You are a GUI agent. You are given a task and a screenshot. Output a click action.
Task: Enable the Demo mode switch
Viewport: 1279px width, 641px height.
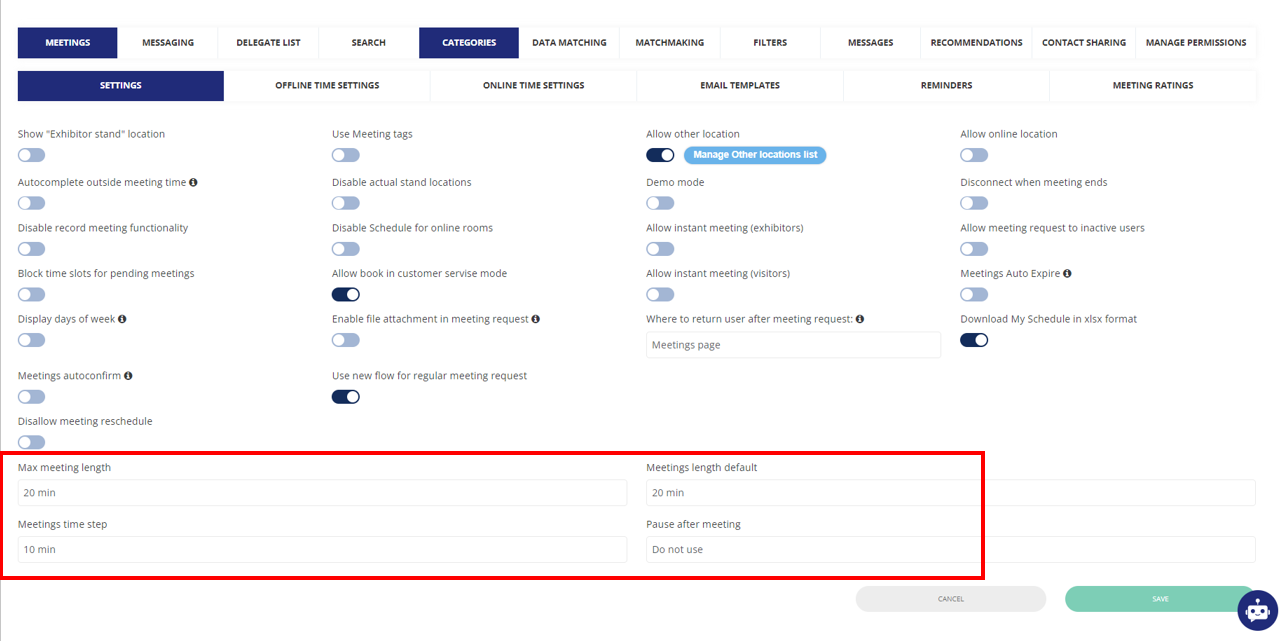coord(660,203)
